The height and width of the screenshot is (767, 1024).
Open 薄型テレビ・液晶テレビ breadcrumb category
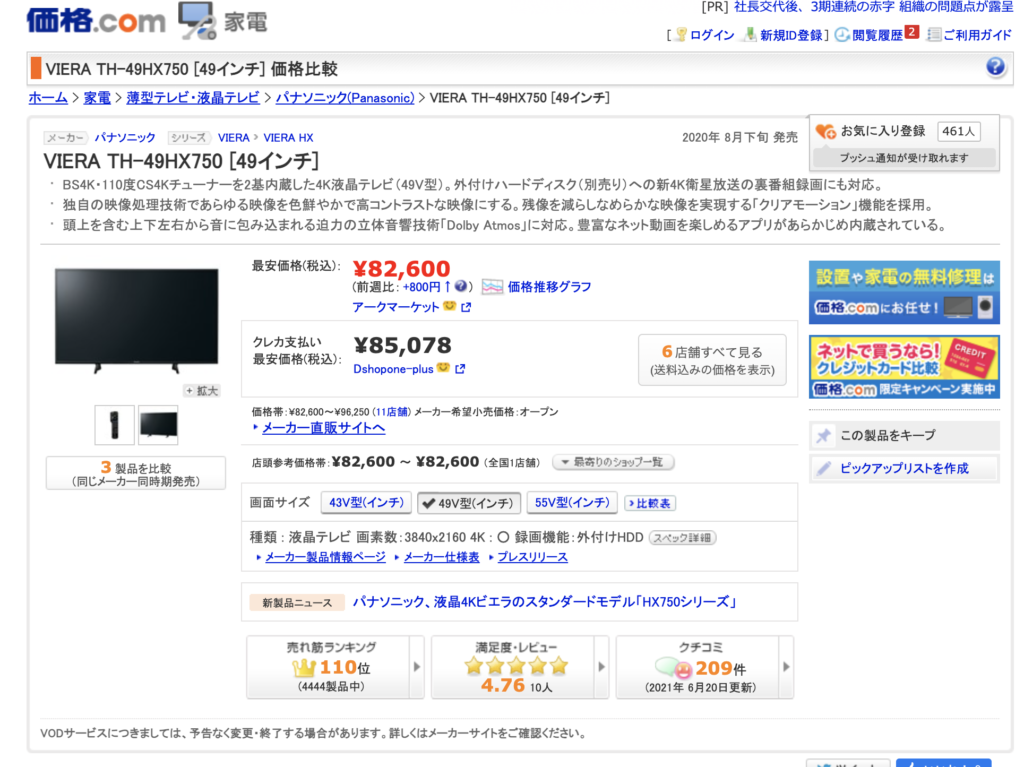(193, 98)
